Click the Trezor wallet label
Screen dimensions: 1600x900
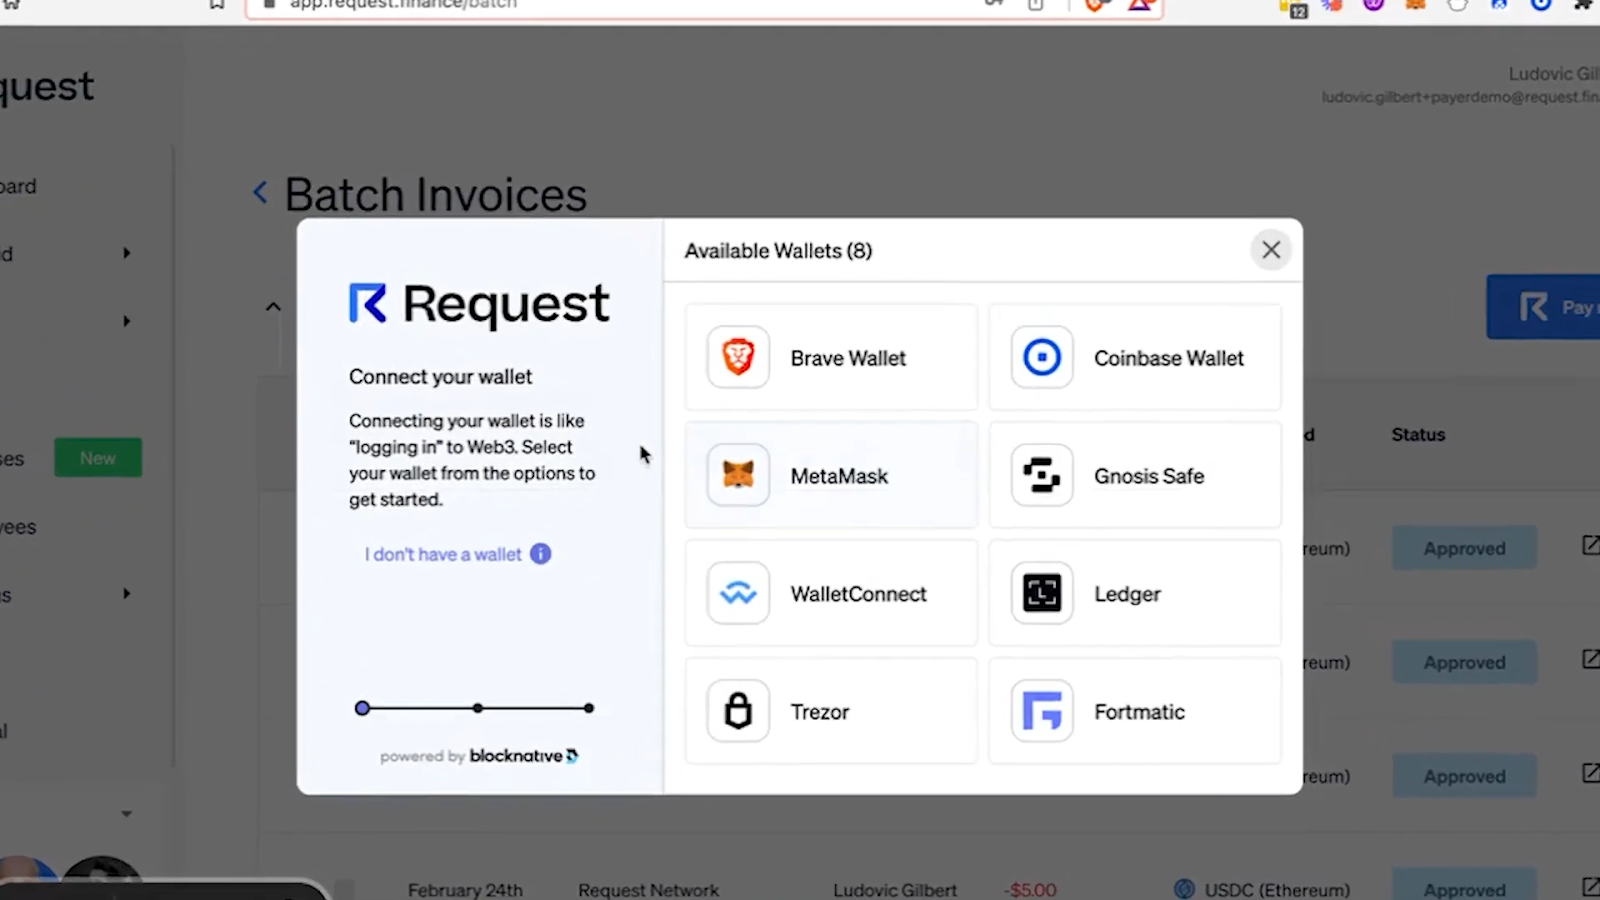pyautogui.click(x=820, y=712)
